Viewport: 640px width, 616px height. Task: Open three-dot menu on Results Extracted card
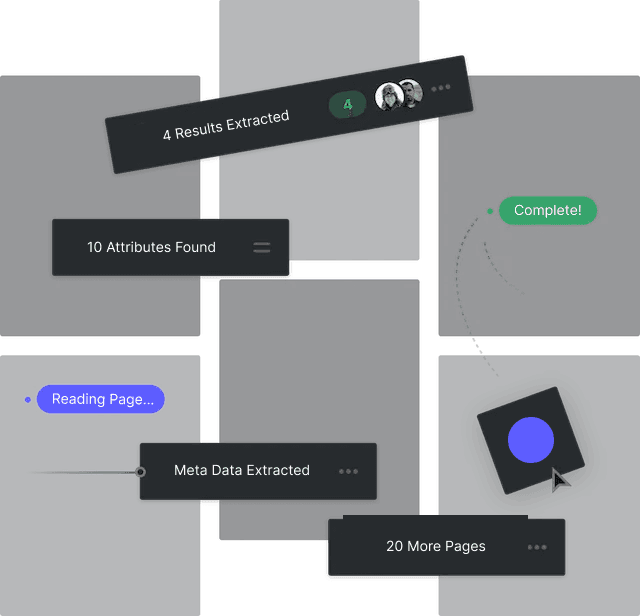pyautogui.click(x=441, y=87)
